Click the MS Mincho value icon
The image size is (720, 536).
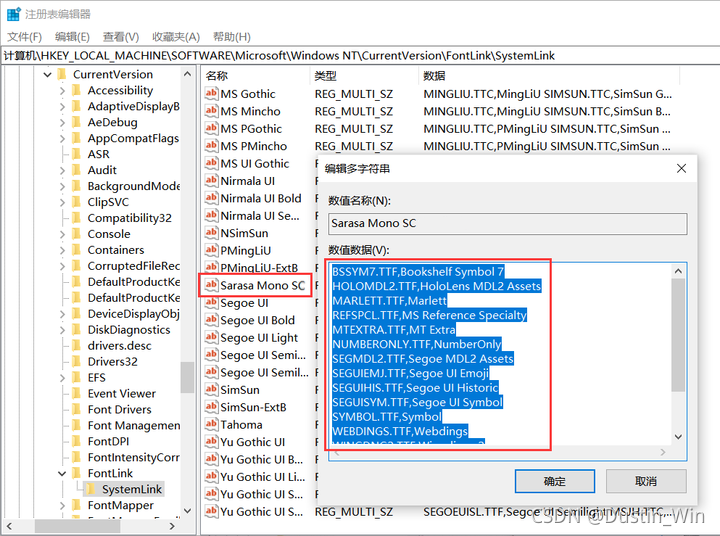(x=211, y=111)
